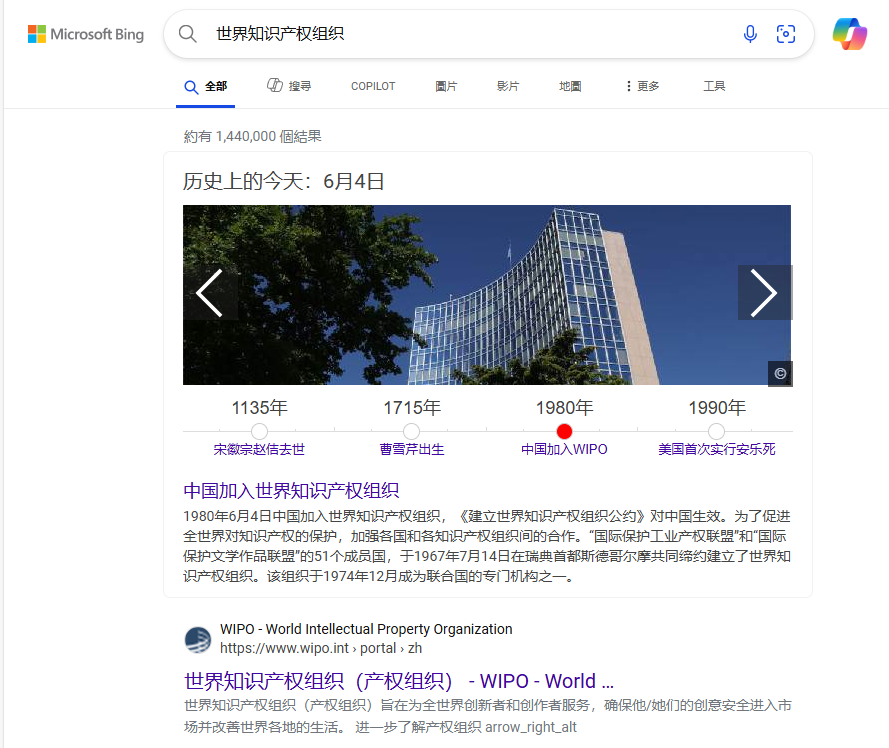
Task: Click the WIPO building image
Action: [487, 295]
